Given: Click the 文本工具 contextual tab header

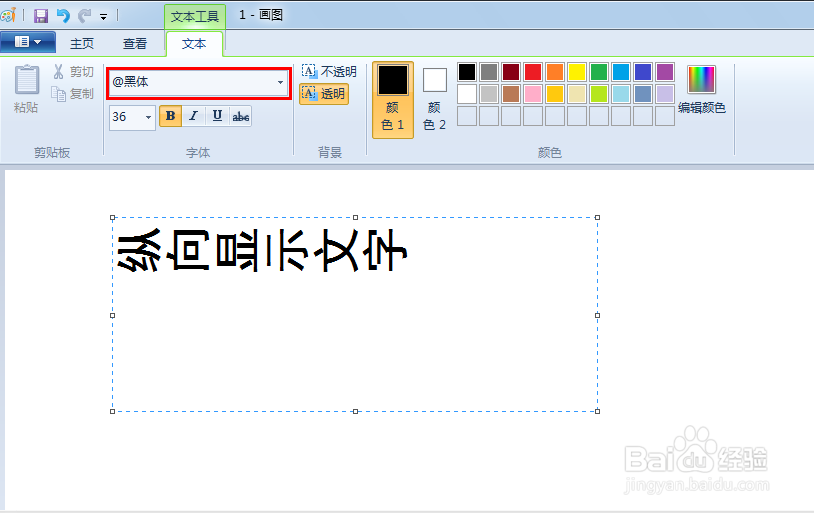Looking at the screenshot, I should [195, 17].
